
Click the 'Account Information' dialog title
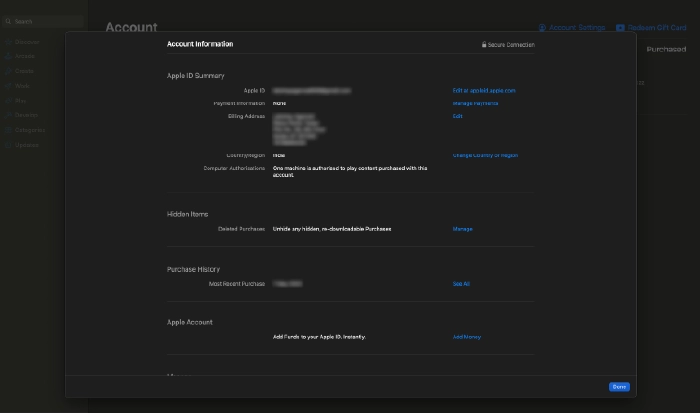coord(200,44)
